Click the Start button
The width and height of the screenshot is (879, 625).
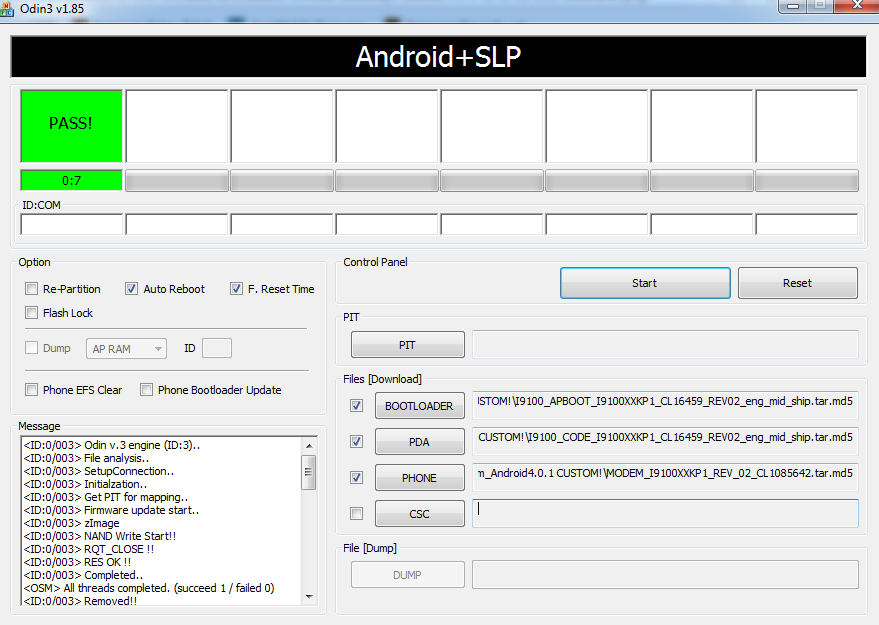pyautogui.click(x=645, y=283)
